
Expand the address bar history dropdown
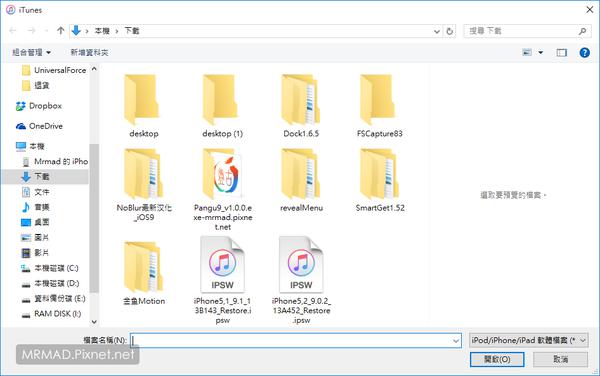pos(437,31)
